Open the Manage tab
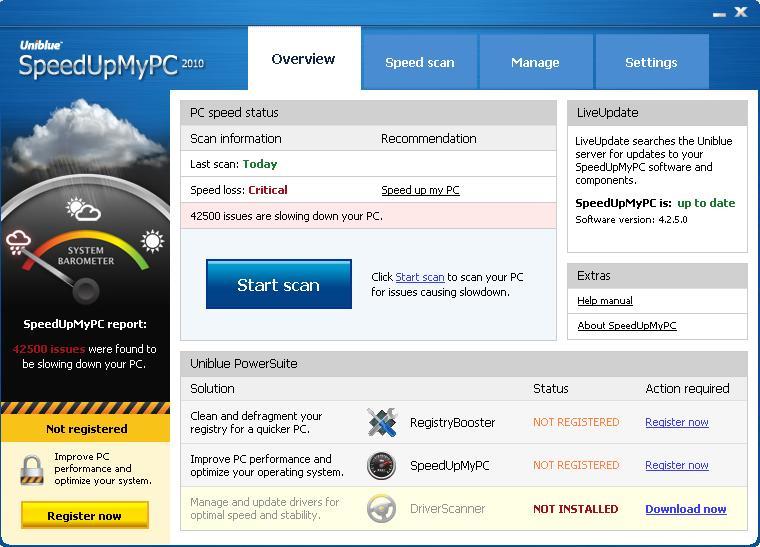The image size is (760, 547). pyautogui.click(x=535, y=62)
